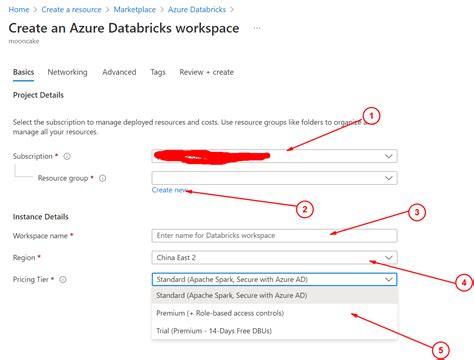474x360 pixels.
Task: Click the Pricing Tier label text
Action: 31,279
